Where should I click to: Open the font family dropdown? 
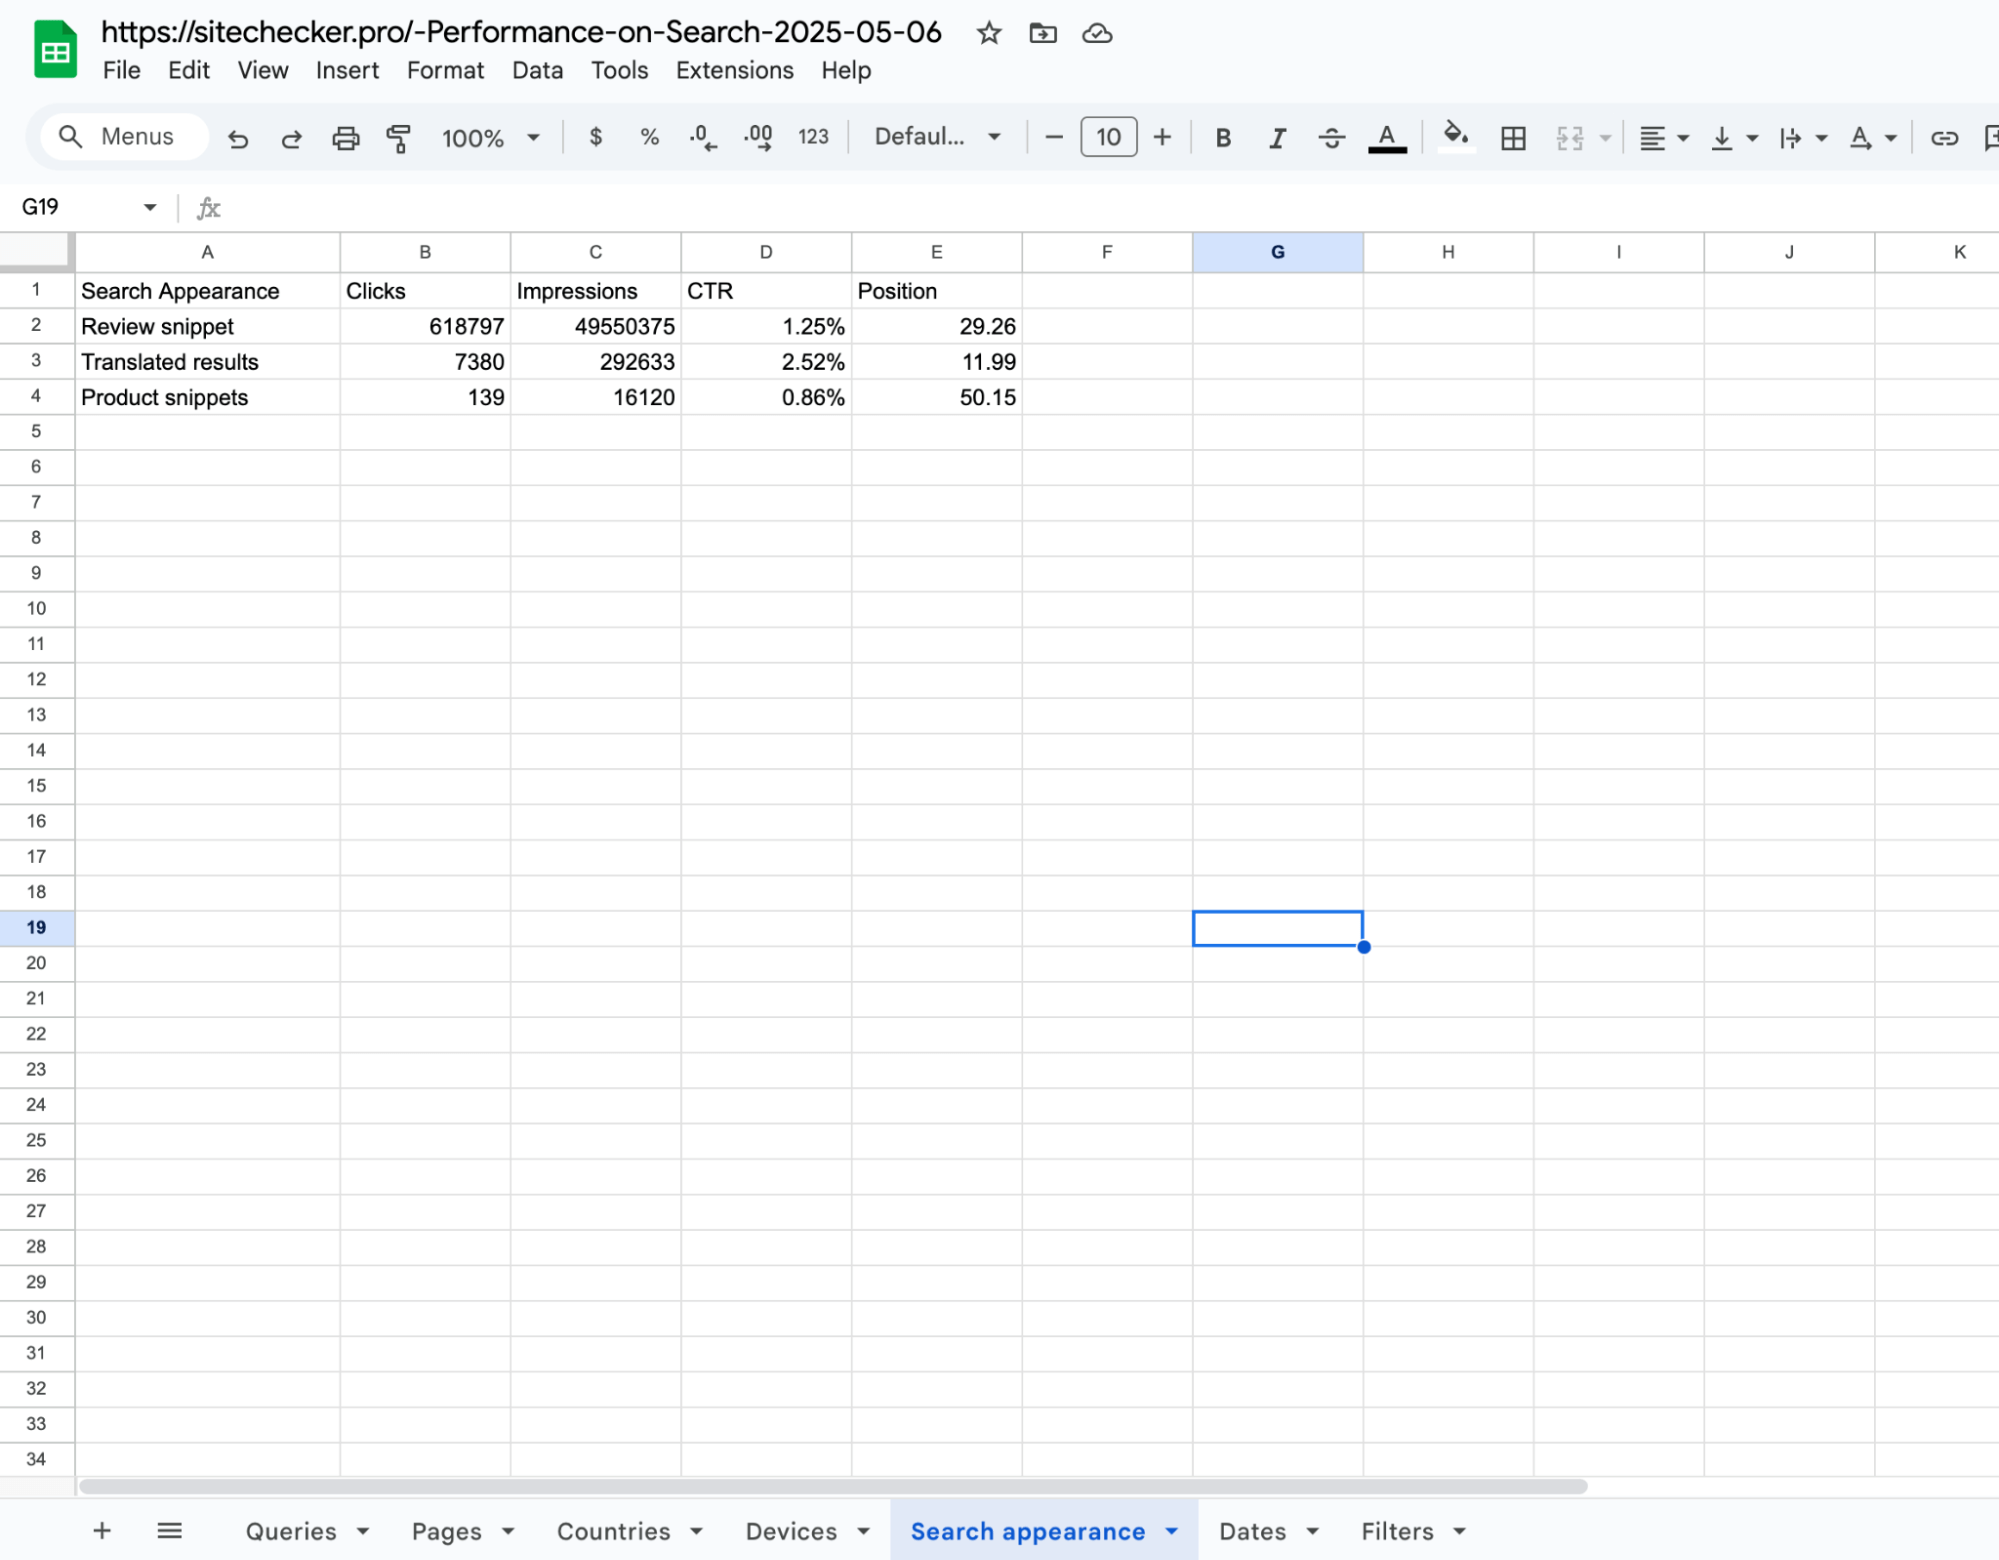pyautogui.click(x=937, y=137)
